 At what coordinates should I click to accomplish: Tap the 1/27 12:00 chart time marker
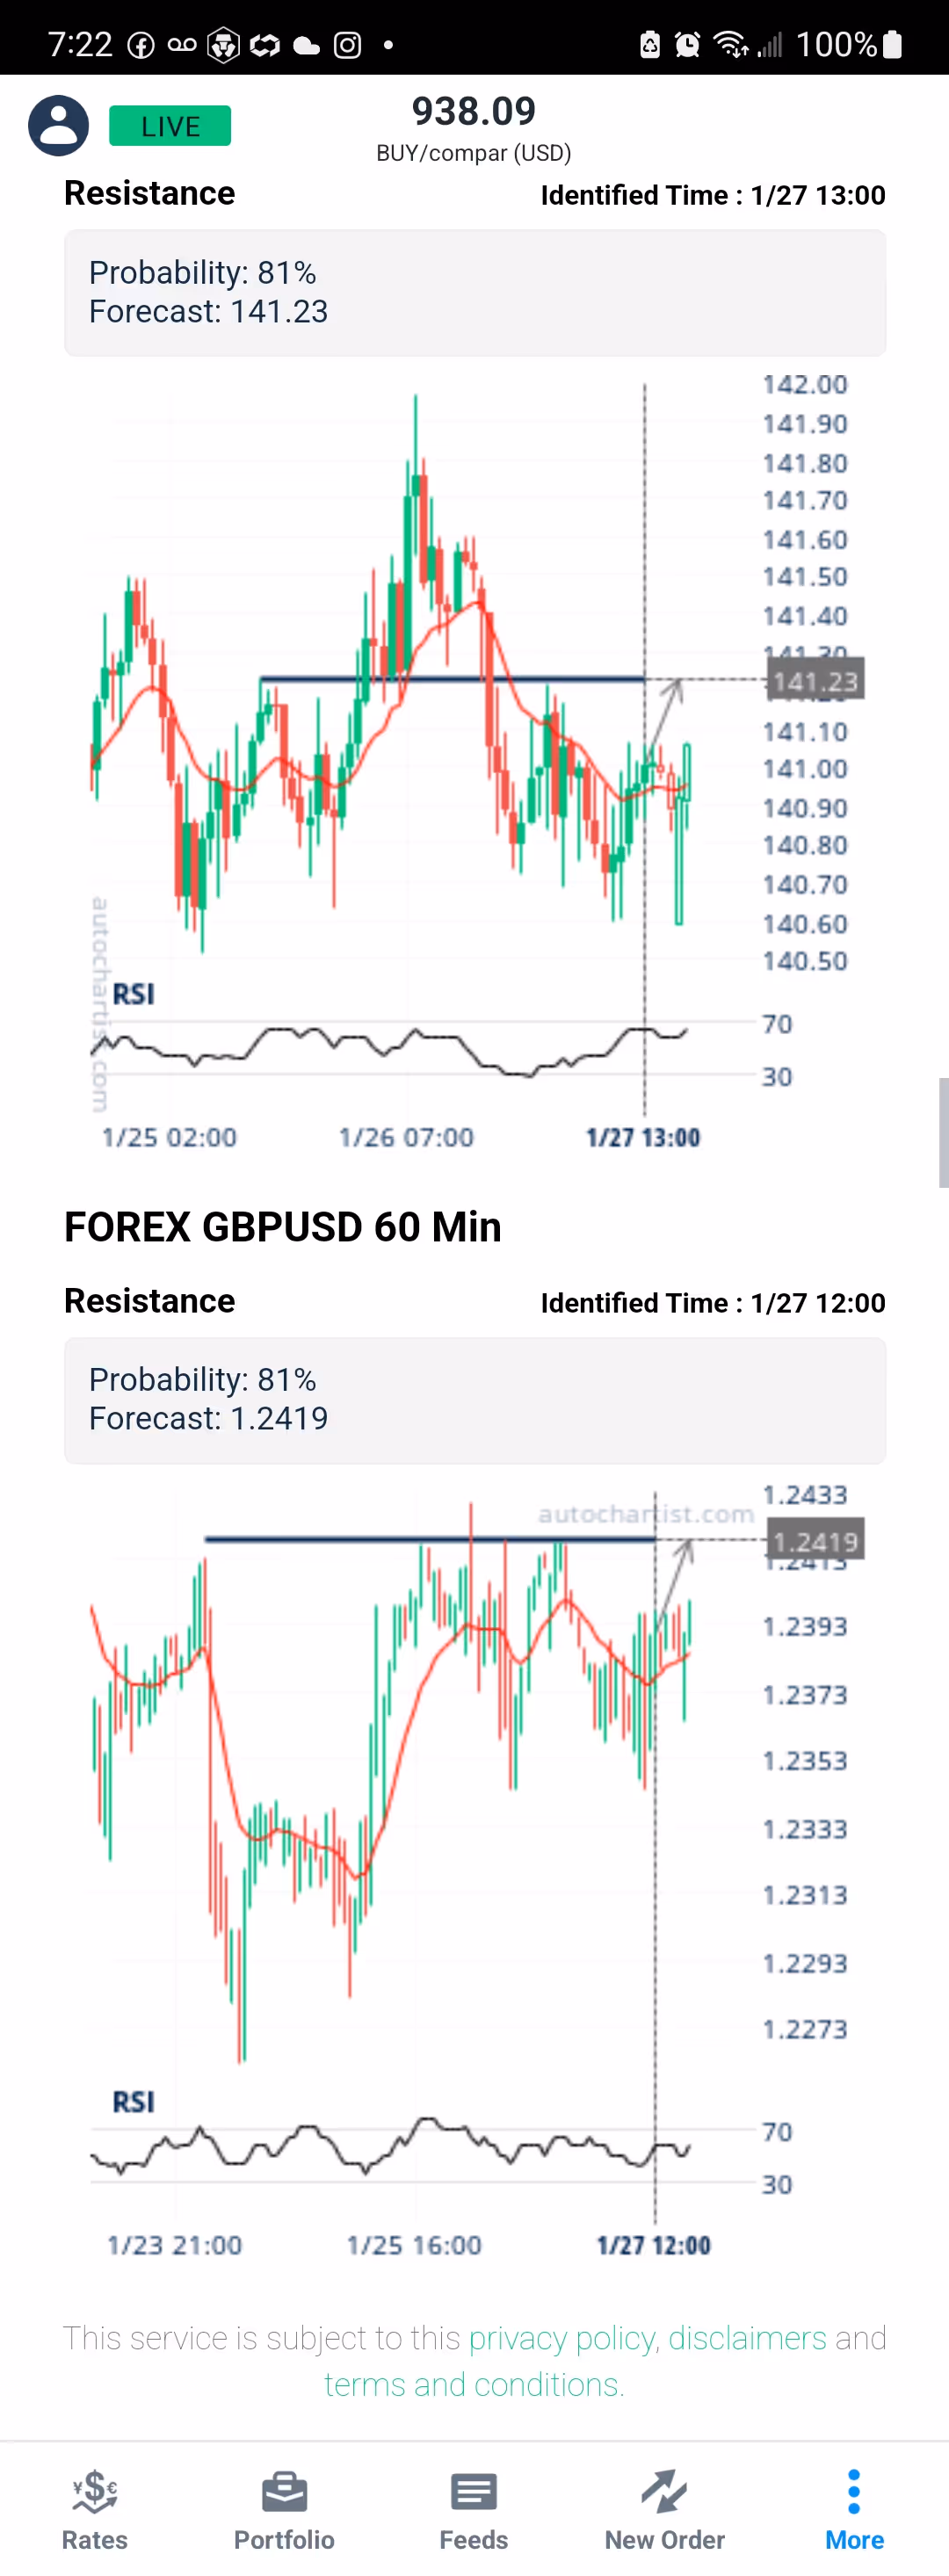(x=653, y=2246)
